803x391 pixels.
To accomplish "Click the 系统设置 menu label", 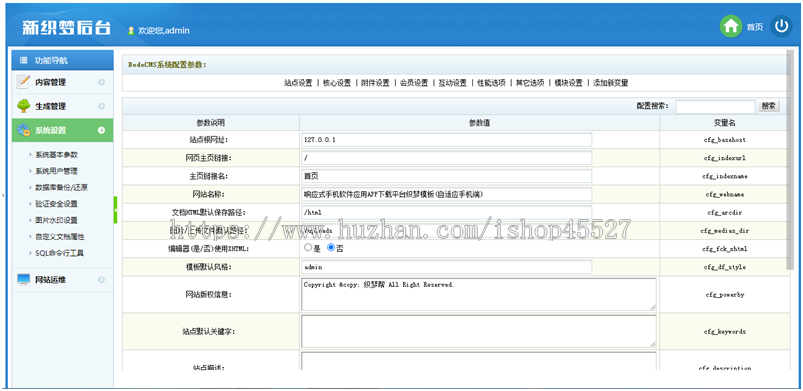I will coord(50,131).
